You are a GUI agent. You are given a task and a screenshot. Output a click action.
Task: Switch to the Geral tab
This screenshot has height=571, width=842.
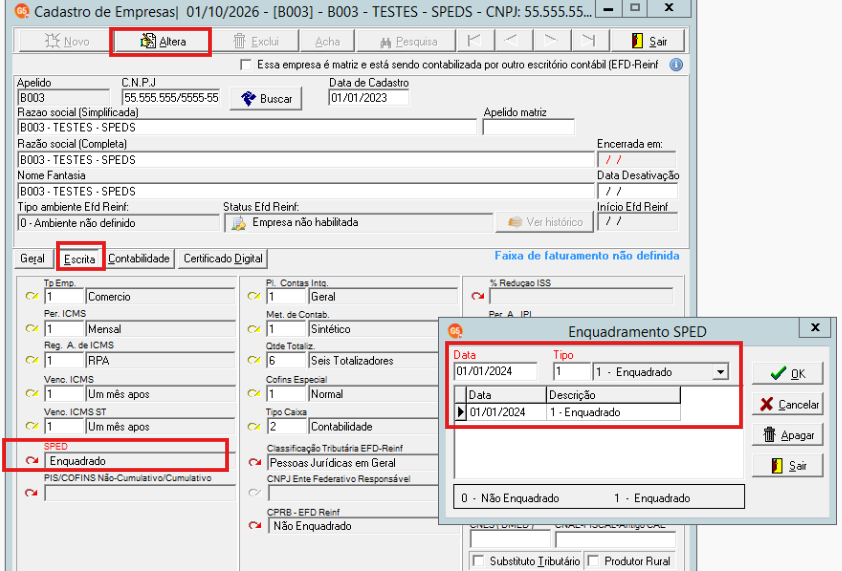coord(33,258)
